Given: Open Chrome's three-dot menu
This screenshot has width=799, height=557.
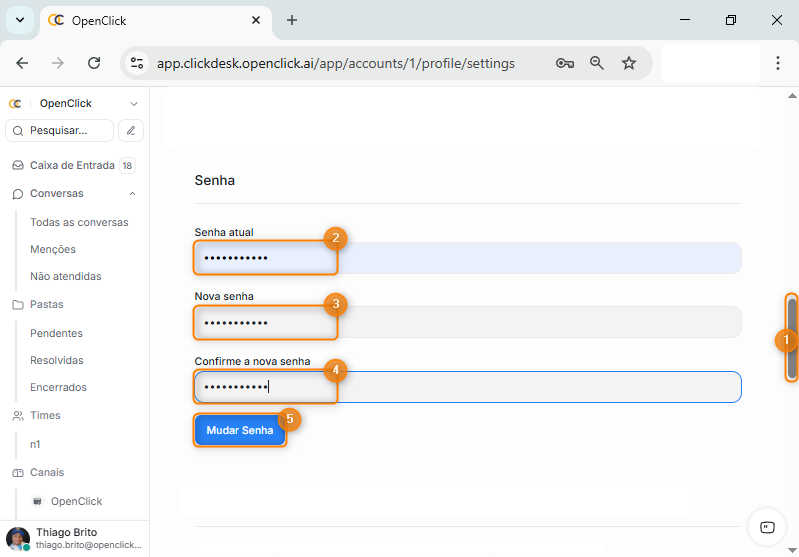Looking at the screenshot, I should 778,63.
